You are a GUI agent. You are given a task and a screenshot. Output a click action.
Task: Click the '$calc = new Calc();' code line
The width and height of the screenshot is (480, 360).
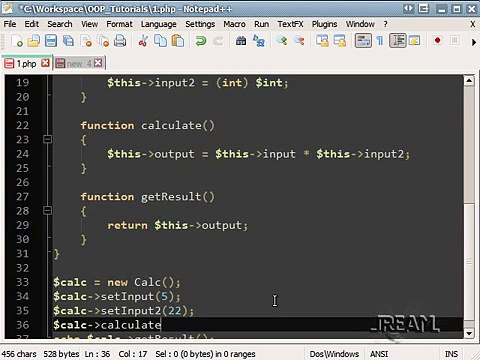pyautogui.click(x=117, y=282)
